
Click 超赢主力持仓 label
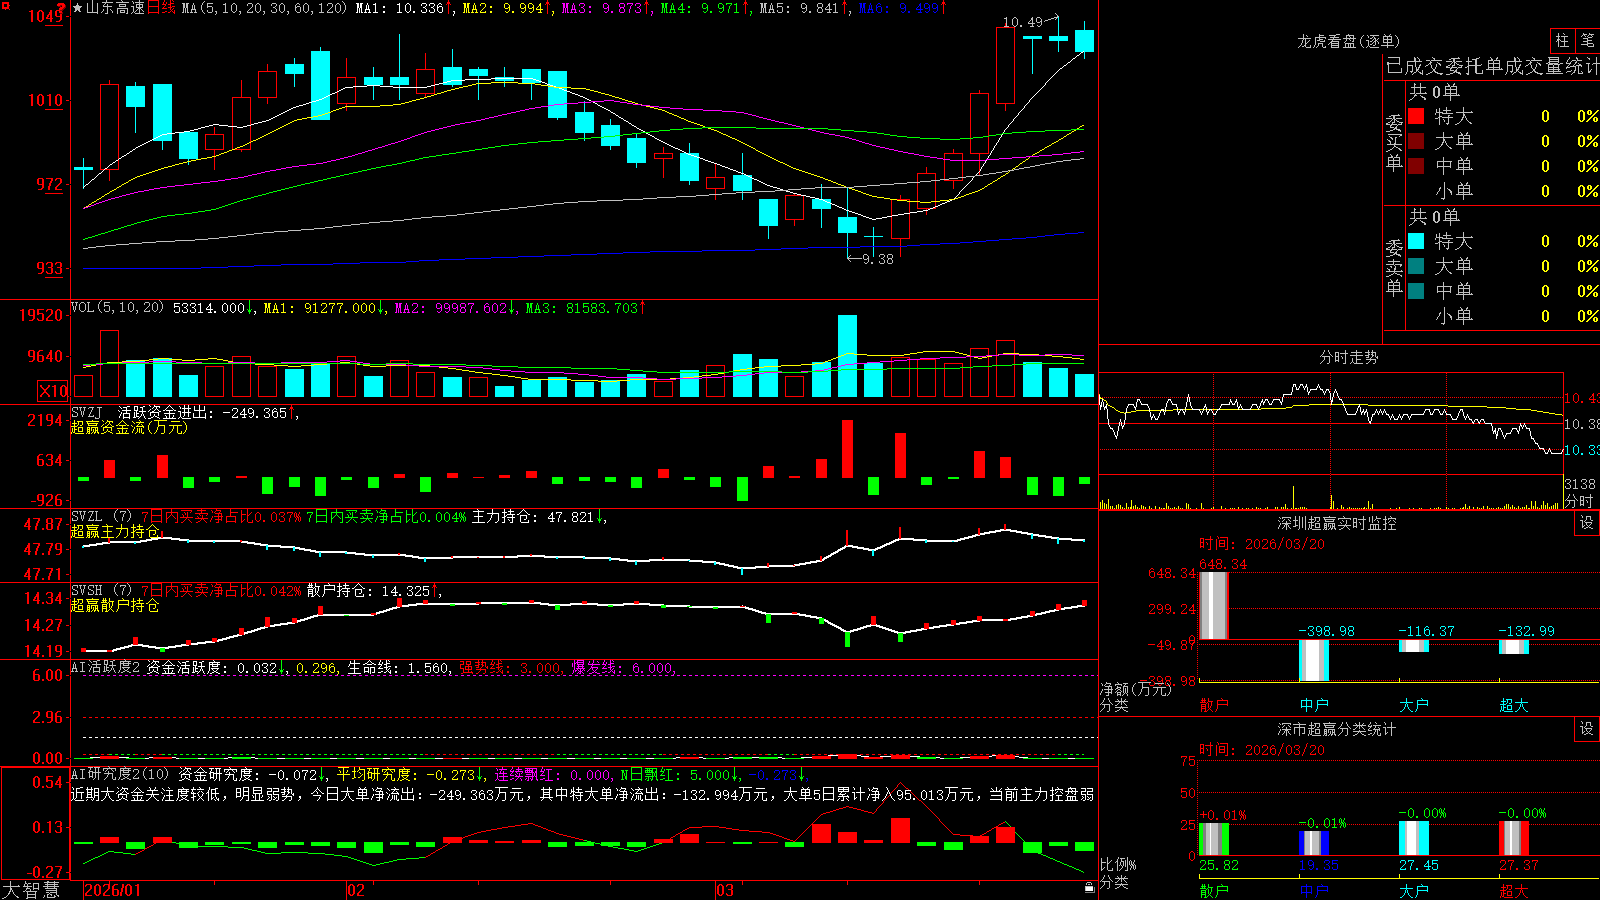(115, 531)
